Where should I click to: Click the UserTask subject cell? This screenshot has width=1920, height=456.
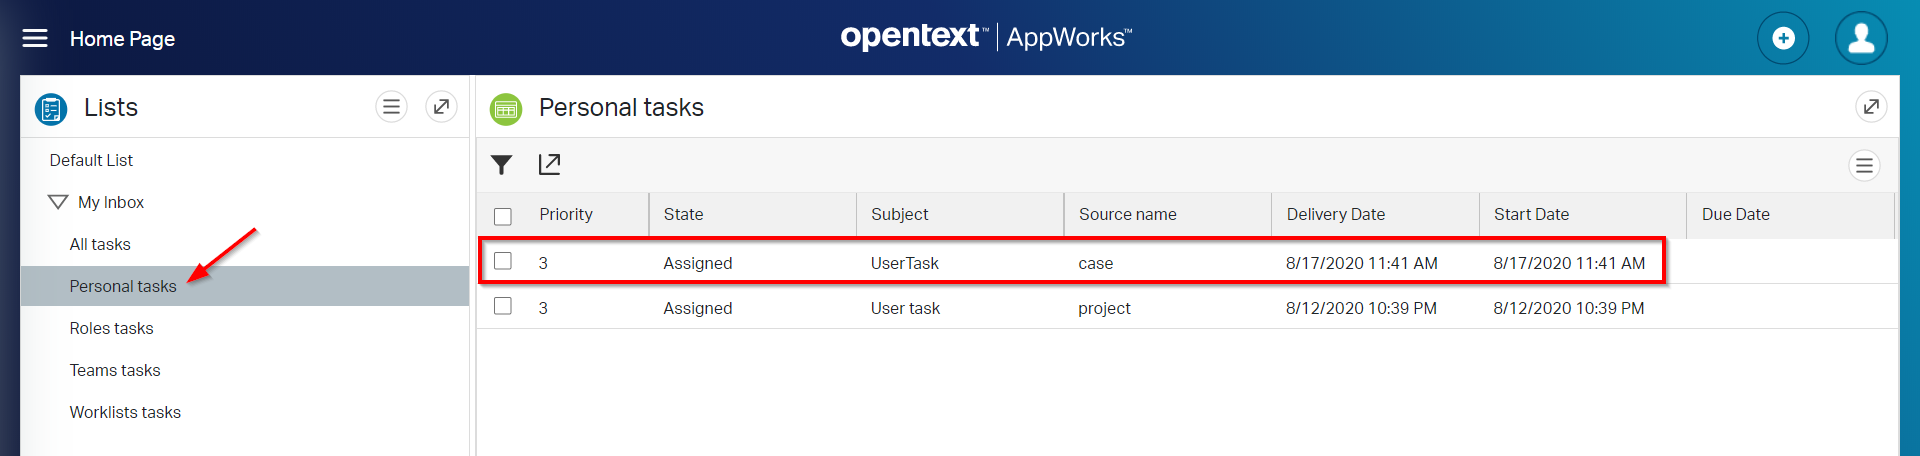coord(904,263)
